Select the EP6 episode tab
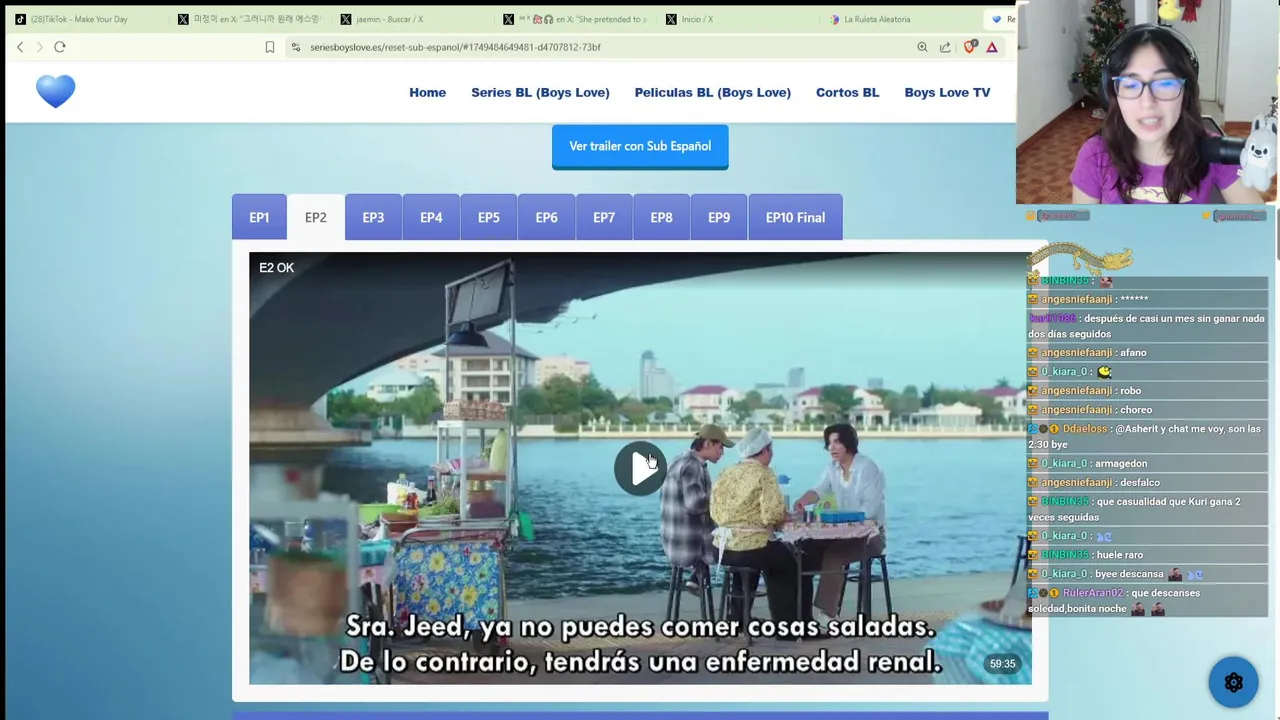The height and width of the screenshot is (720, 1280). tap(546, 217)
